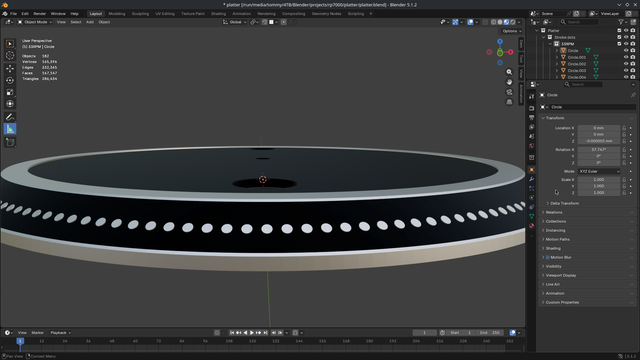Open the Object Data green triangle tab
The width and height of the screenshot is (640, 360).
531,216
